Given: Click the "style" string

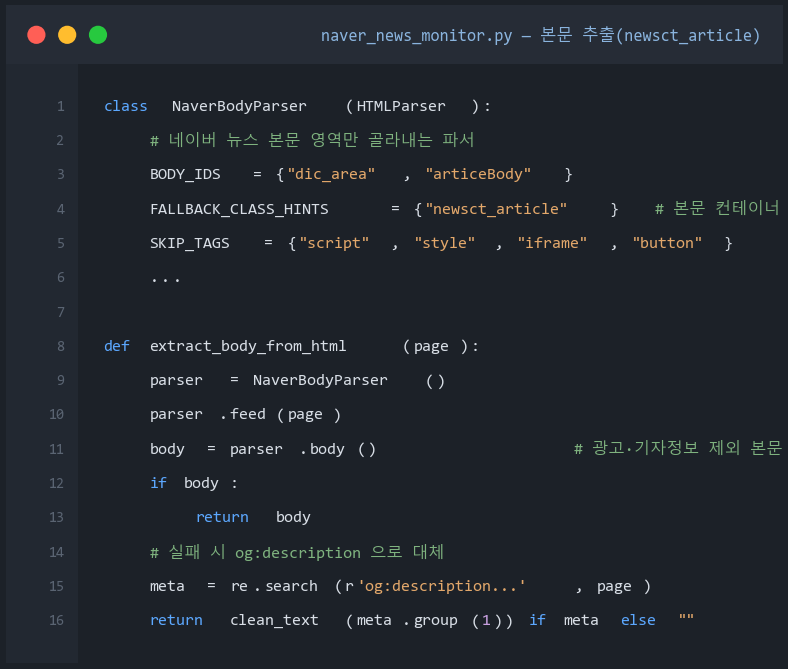Looking at the screenshot, I should point(445,243).
